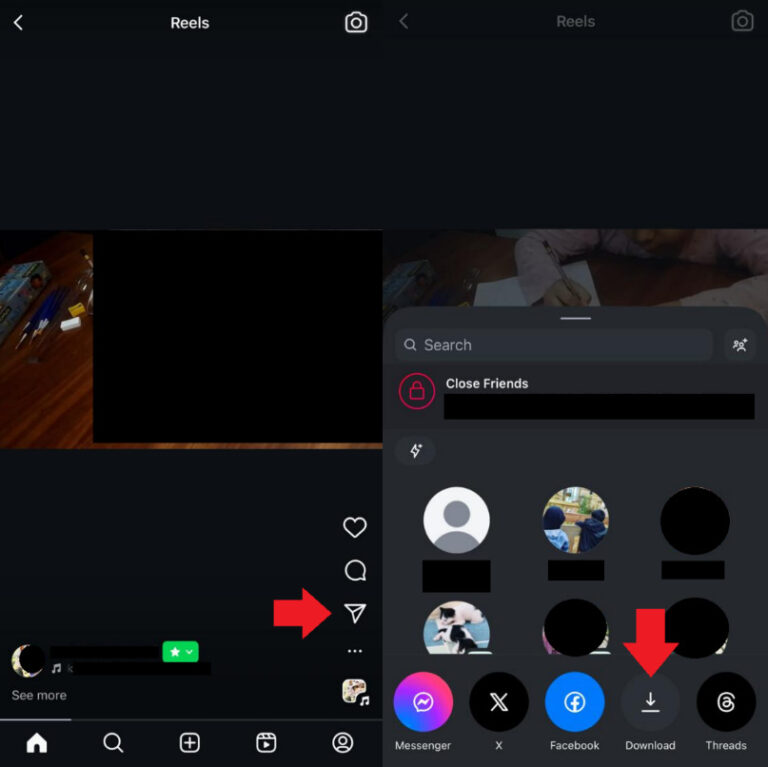This screenshot has height=767, width=768.
Task: Tap the share sheet drag handle
Action: tap(576, 318)
